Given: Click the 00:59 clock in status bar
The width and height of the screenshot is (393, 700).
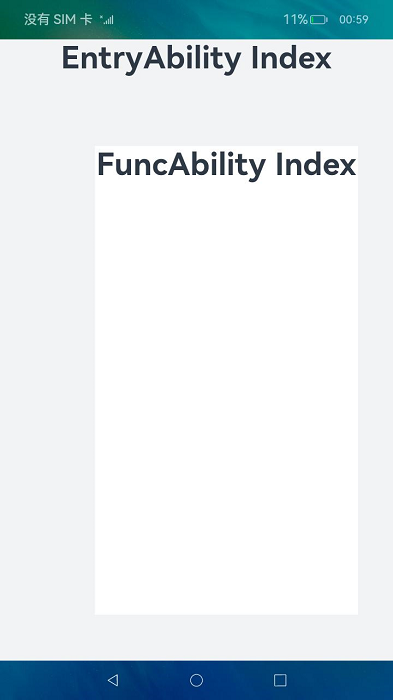Looking at the screenshot, I should pos(354,19).
